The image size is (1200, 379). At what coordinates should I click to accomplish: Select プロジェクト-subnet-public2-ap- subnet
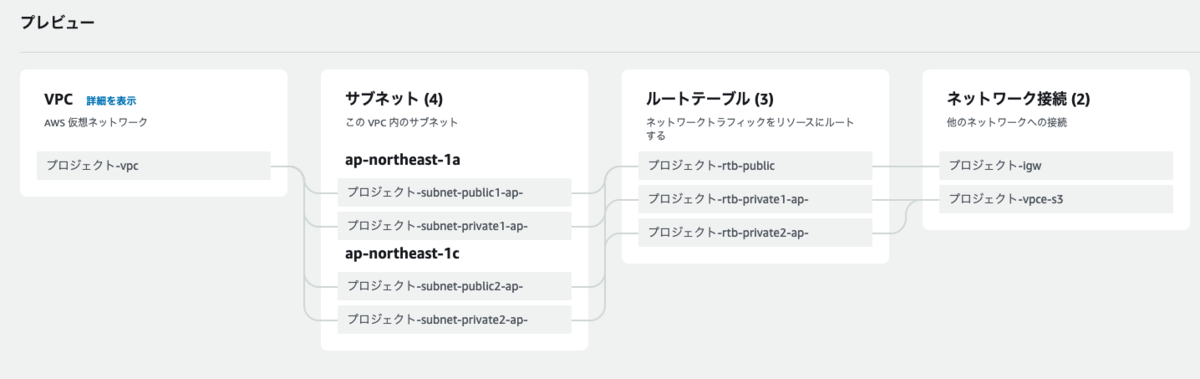click(454, 286)
